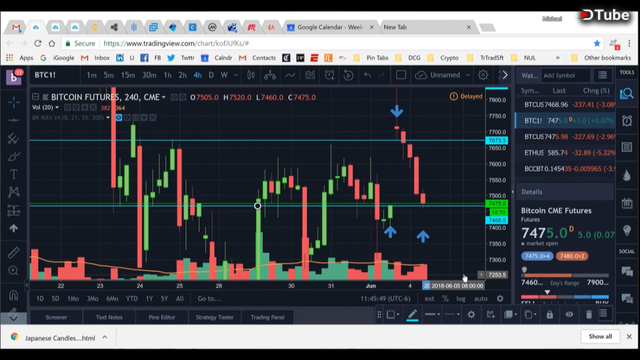Viewport: 640px width, 360px height.
Task: Toggle auto scale mode
Action: pyautogui.click(x=480, y=298)
